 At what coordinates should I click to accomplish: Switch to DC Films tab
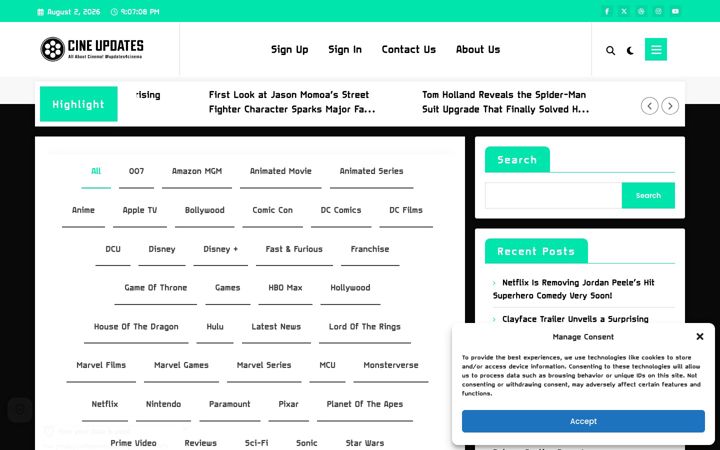(406, 210)
